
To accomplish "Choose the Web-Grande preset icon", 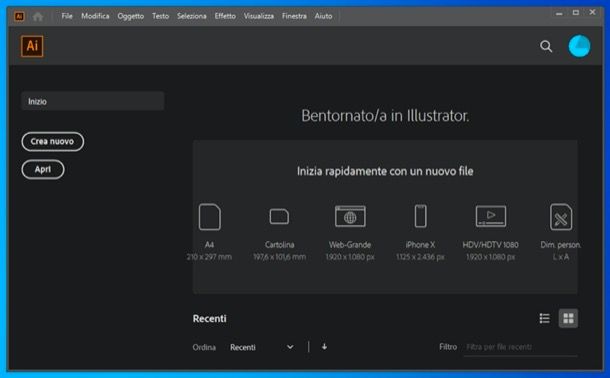I will tap(350, 216).
